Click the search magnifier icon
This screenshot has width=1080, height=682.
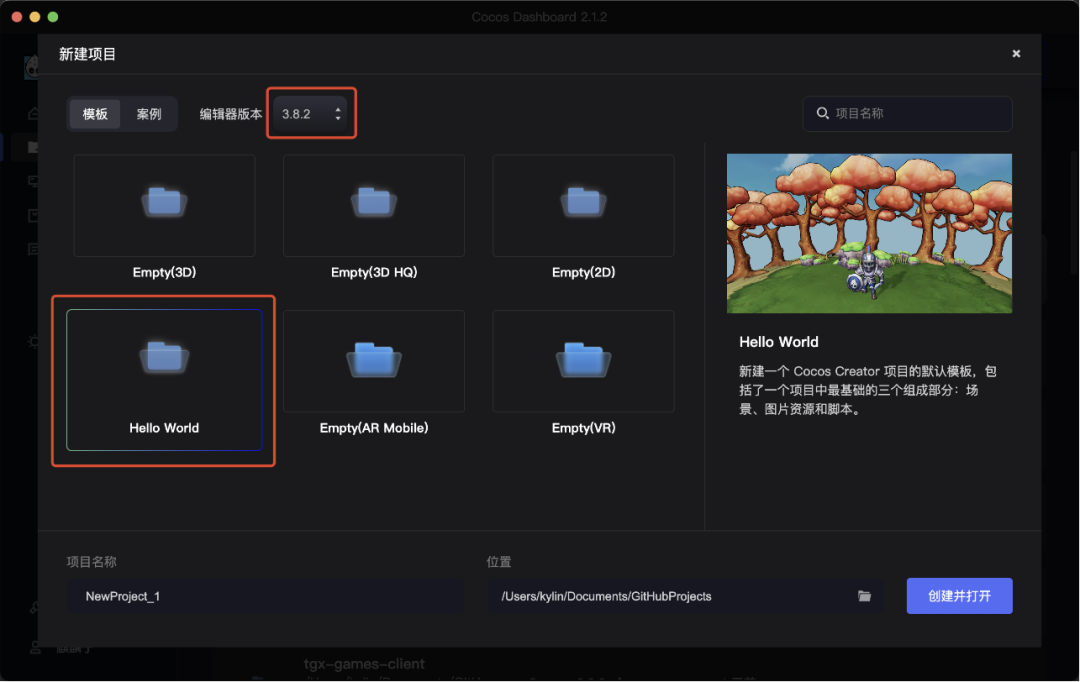822,113
